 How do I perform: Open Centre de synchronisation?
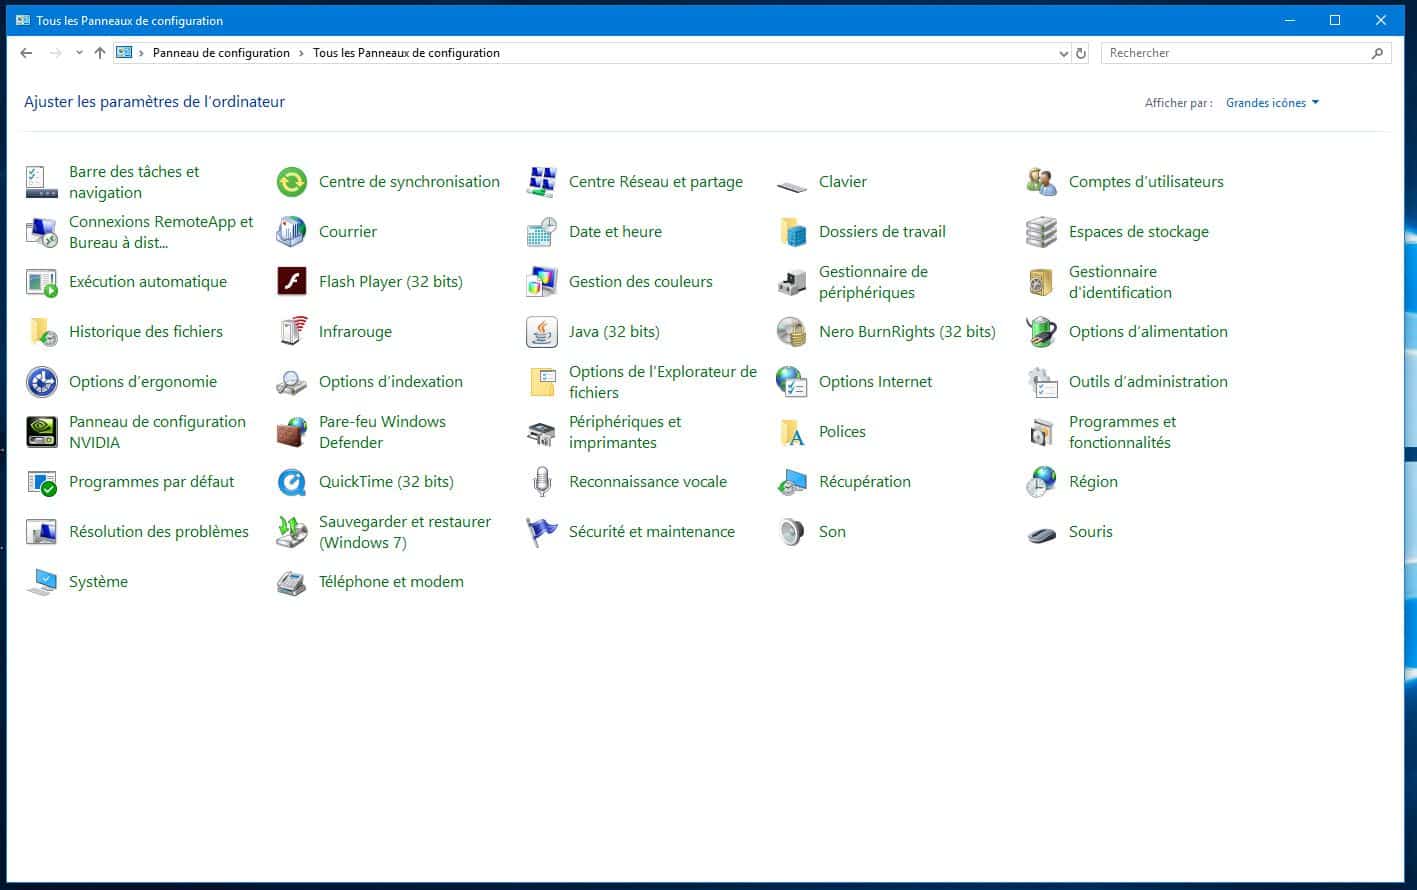point(409,181)
